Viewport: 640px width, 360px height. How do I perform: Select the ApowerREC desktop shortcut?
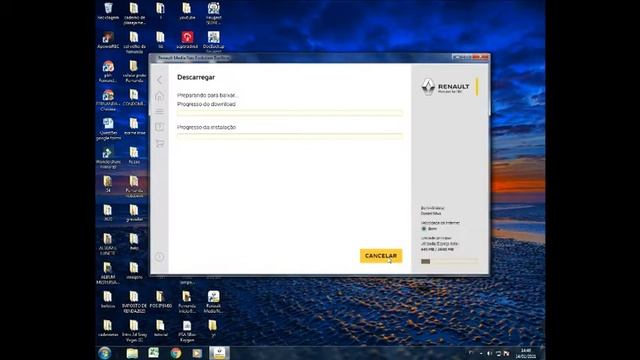pyautogui.click(x=108, y=40)
